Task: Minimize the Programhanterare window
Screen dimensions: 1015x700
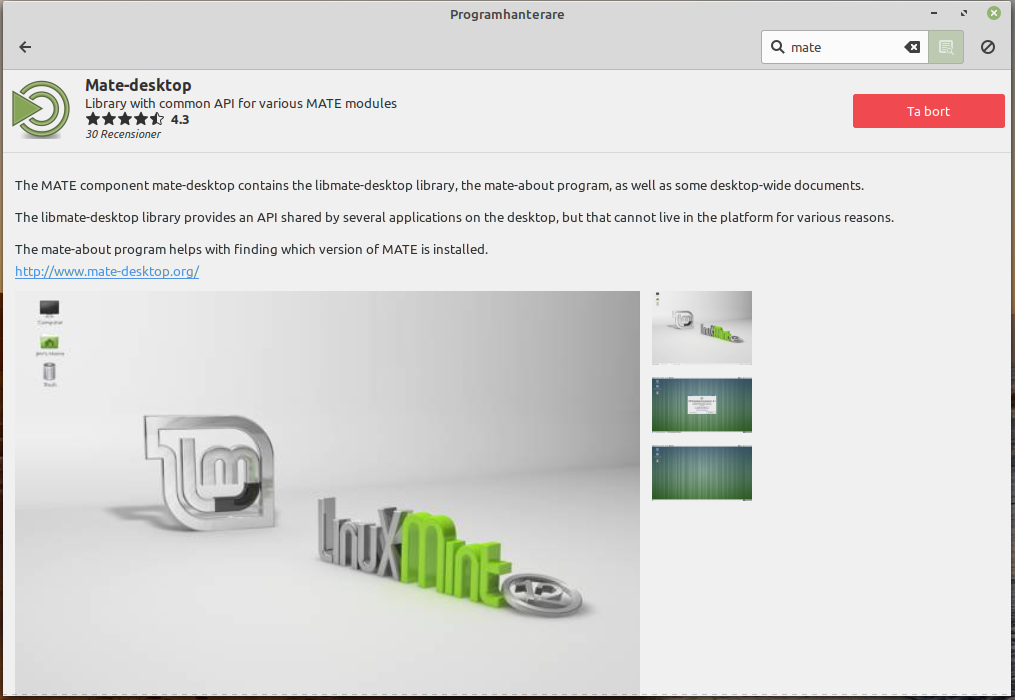Action: [x=934, y=13]
